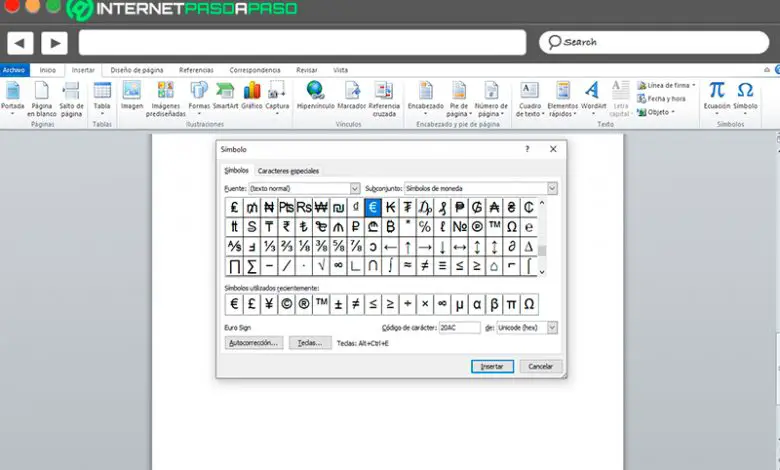Expand the Objeto dropdown arrow
The width and height of the screenshot is (780, 470).
coord(673,112)
